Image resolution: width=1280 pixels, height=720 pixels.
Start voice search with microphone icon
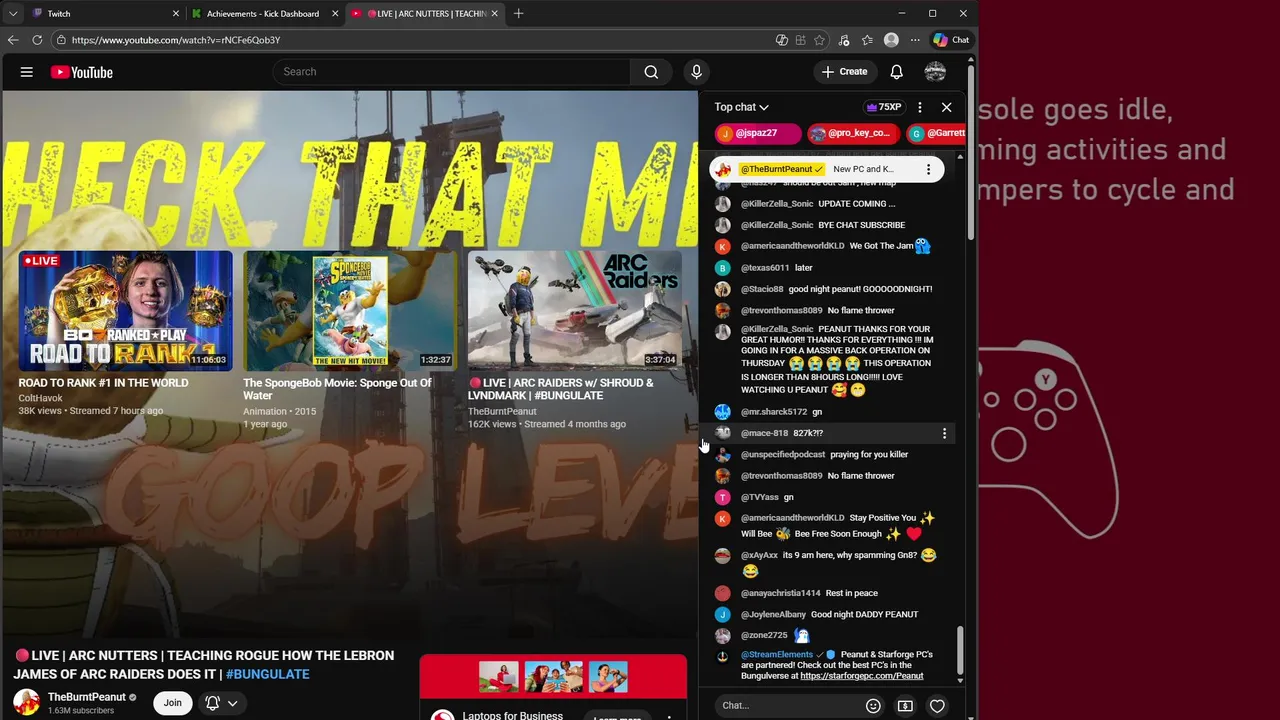point(697,72)
